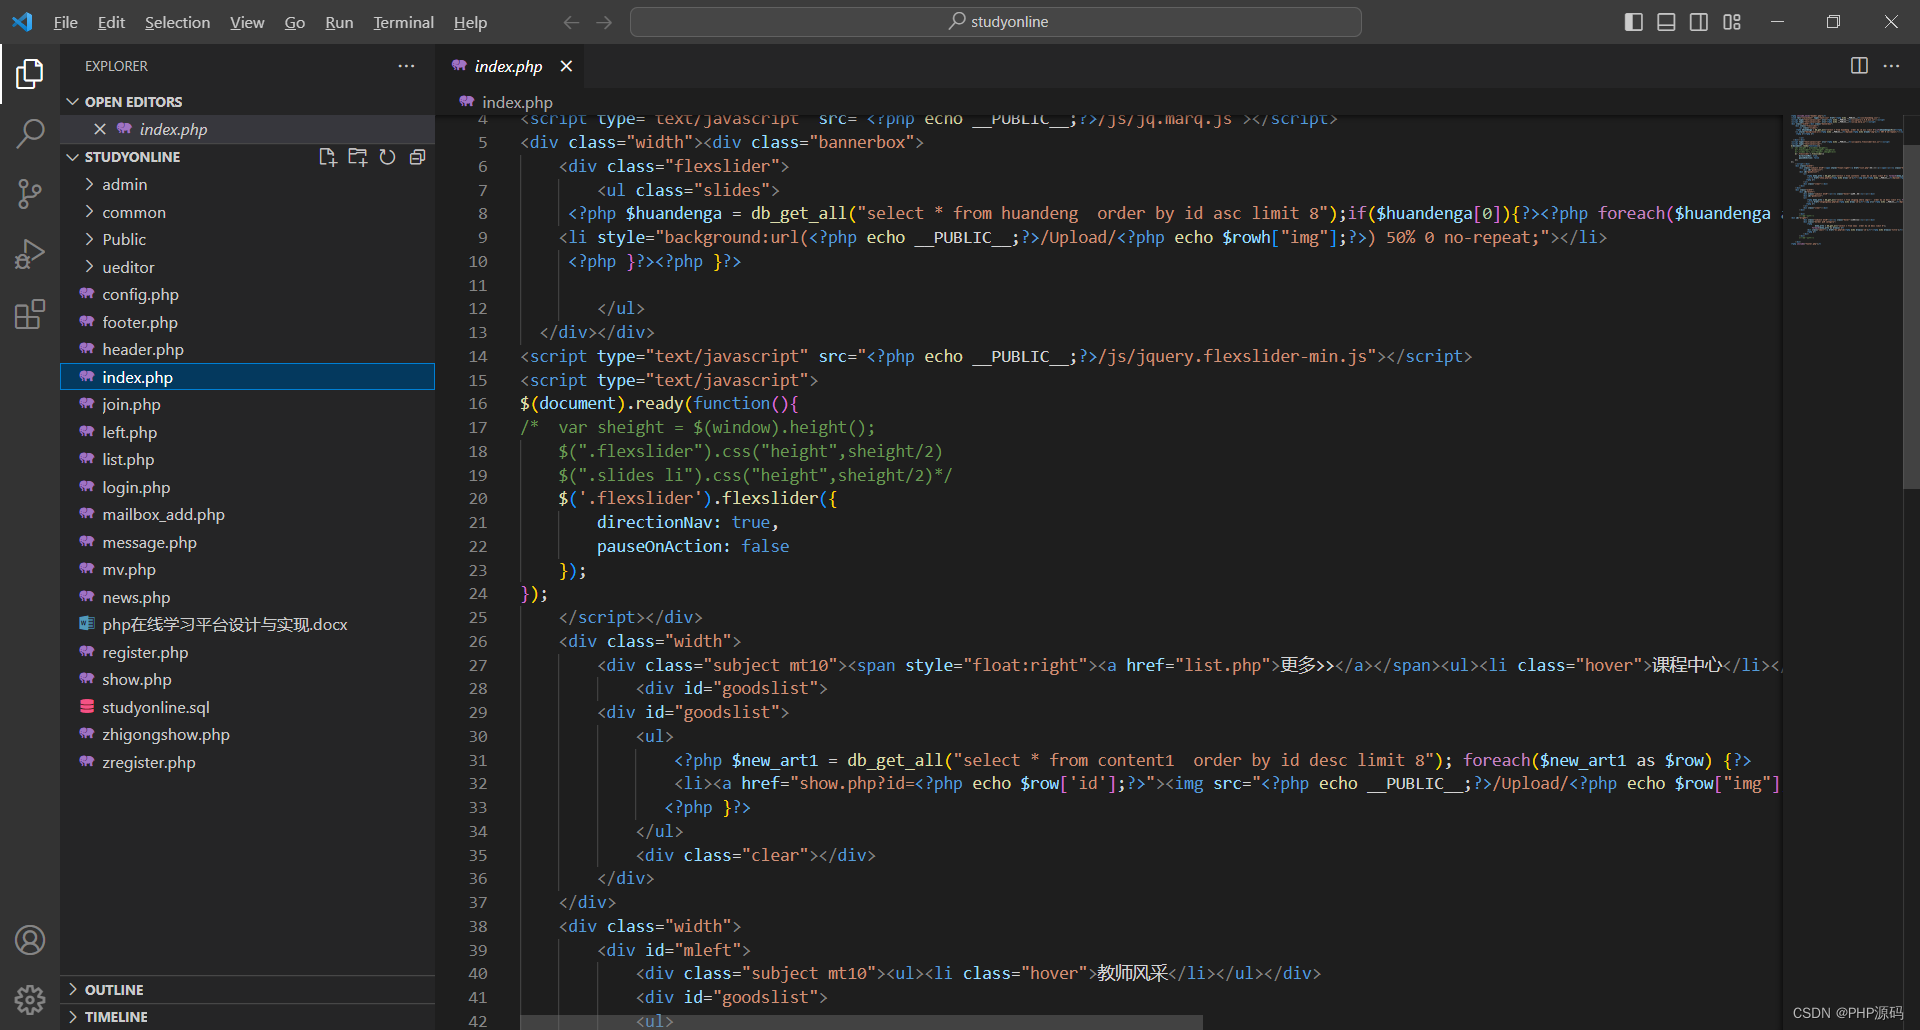Split the editor to the right
Image resolution: width=1920 pixels, height=1030 pixels.
point(1859,66)
